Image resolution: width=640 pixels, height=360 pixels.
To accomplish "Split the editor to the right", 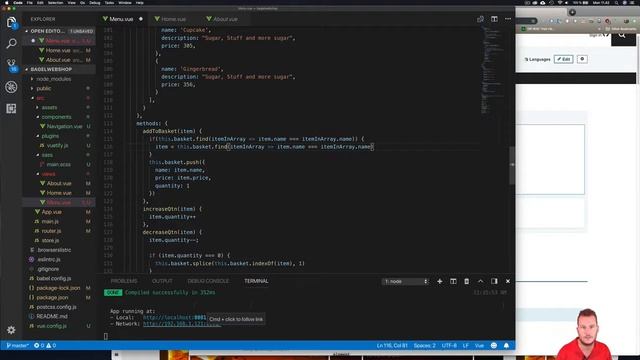I will click(494, 19).
